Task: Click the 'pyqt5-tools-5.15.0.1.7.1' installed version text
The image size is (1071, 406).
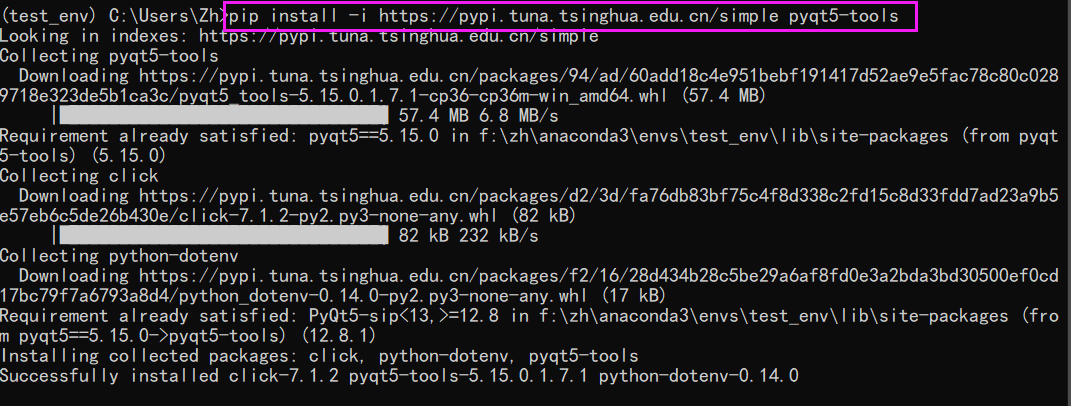Action: tap(469, 375)
